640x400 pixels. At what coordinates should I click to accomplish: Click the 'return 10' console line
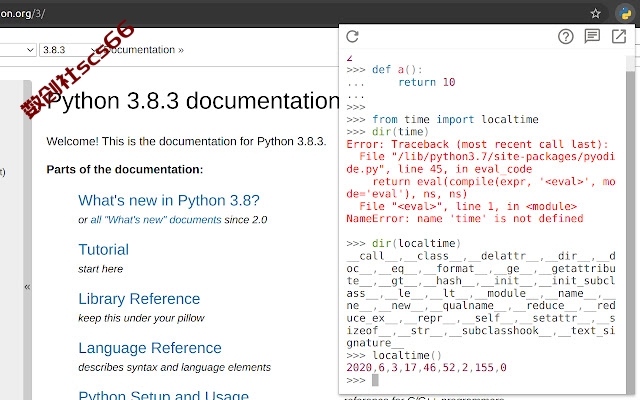click(x=427, y=82)
